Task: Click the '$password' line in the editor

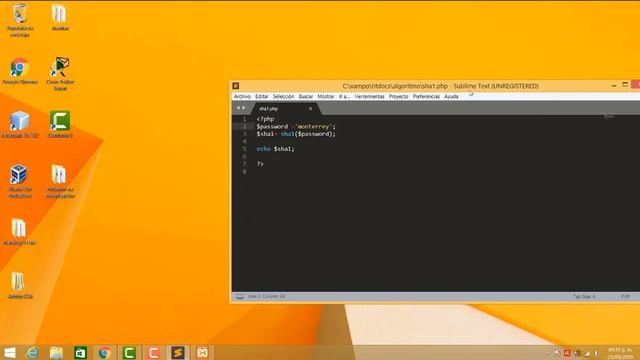Action: [296, 127]
